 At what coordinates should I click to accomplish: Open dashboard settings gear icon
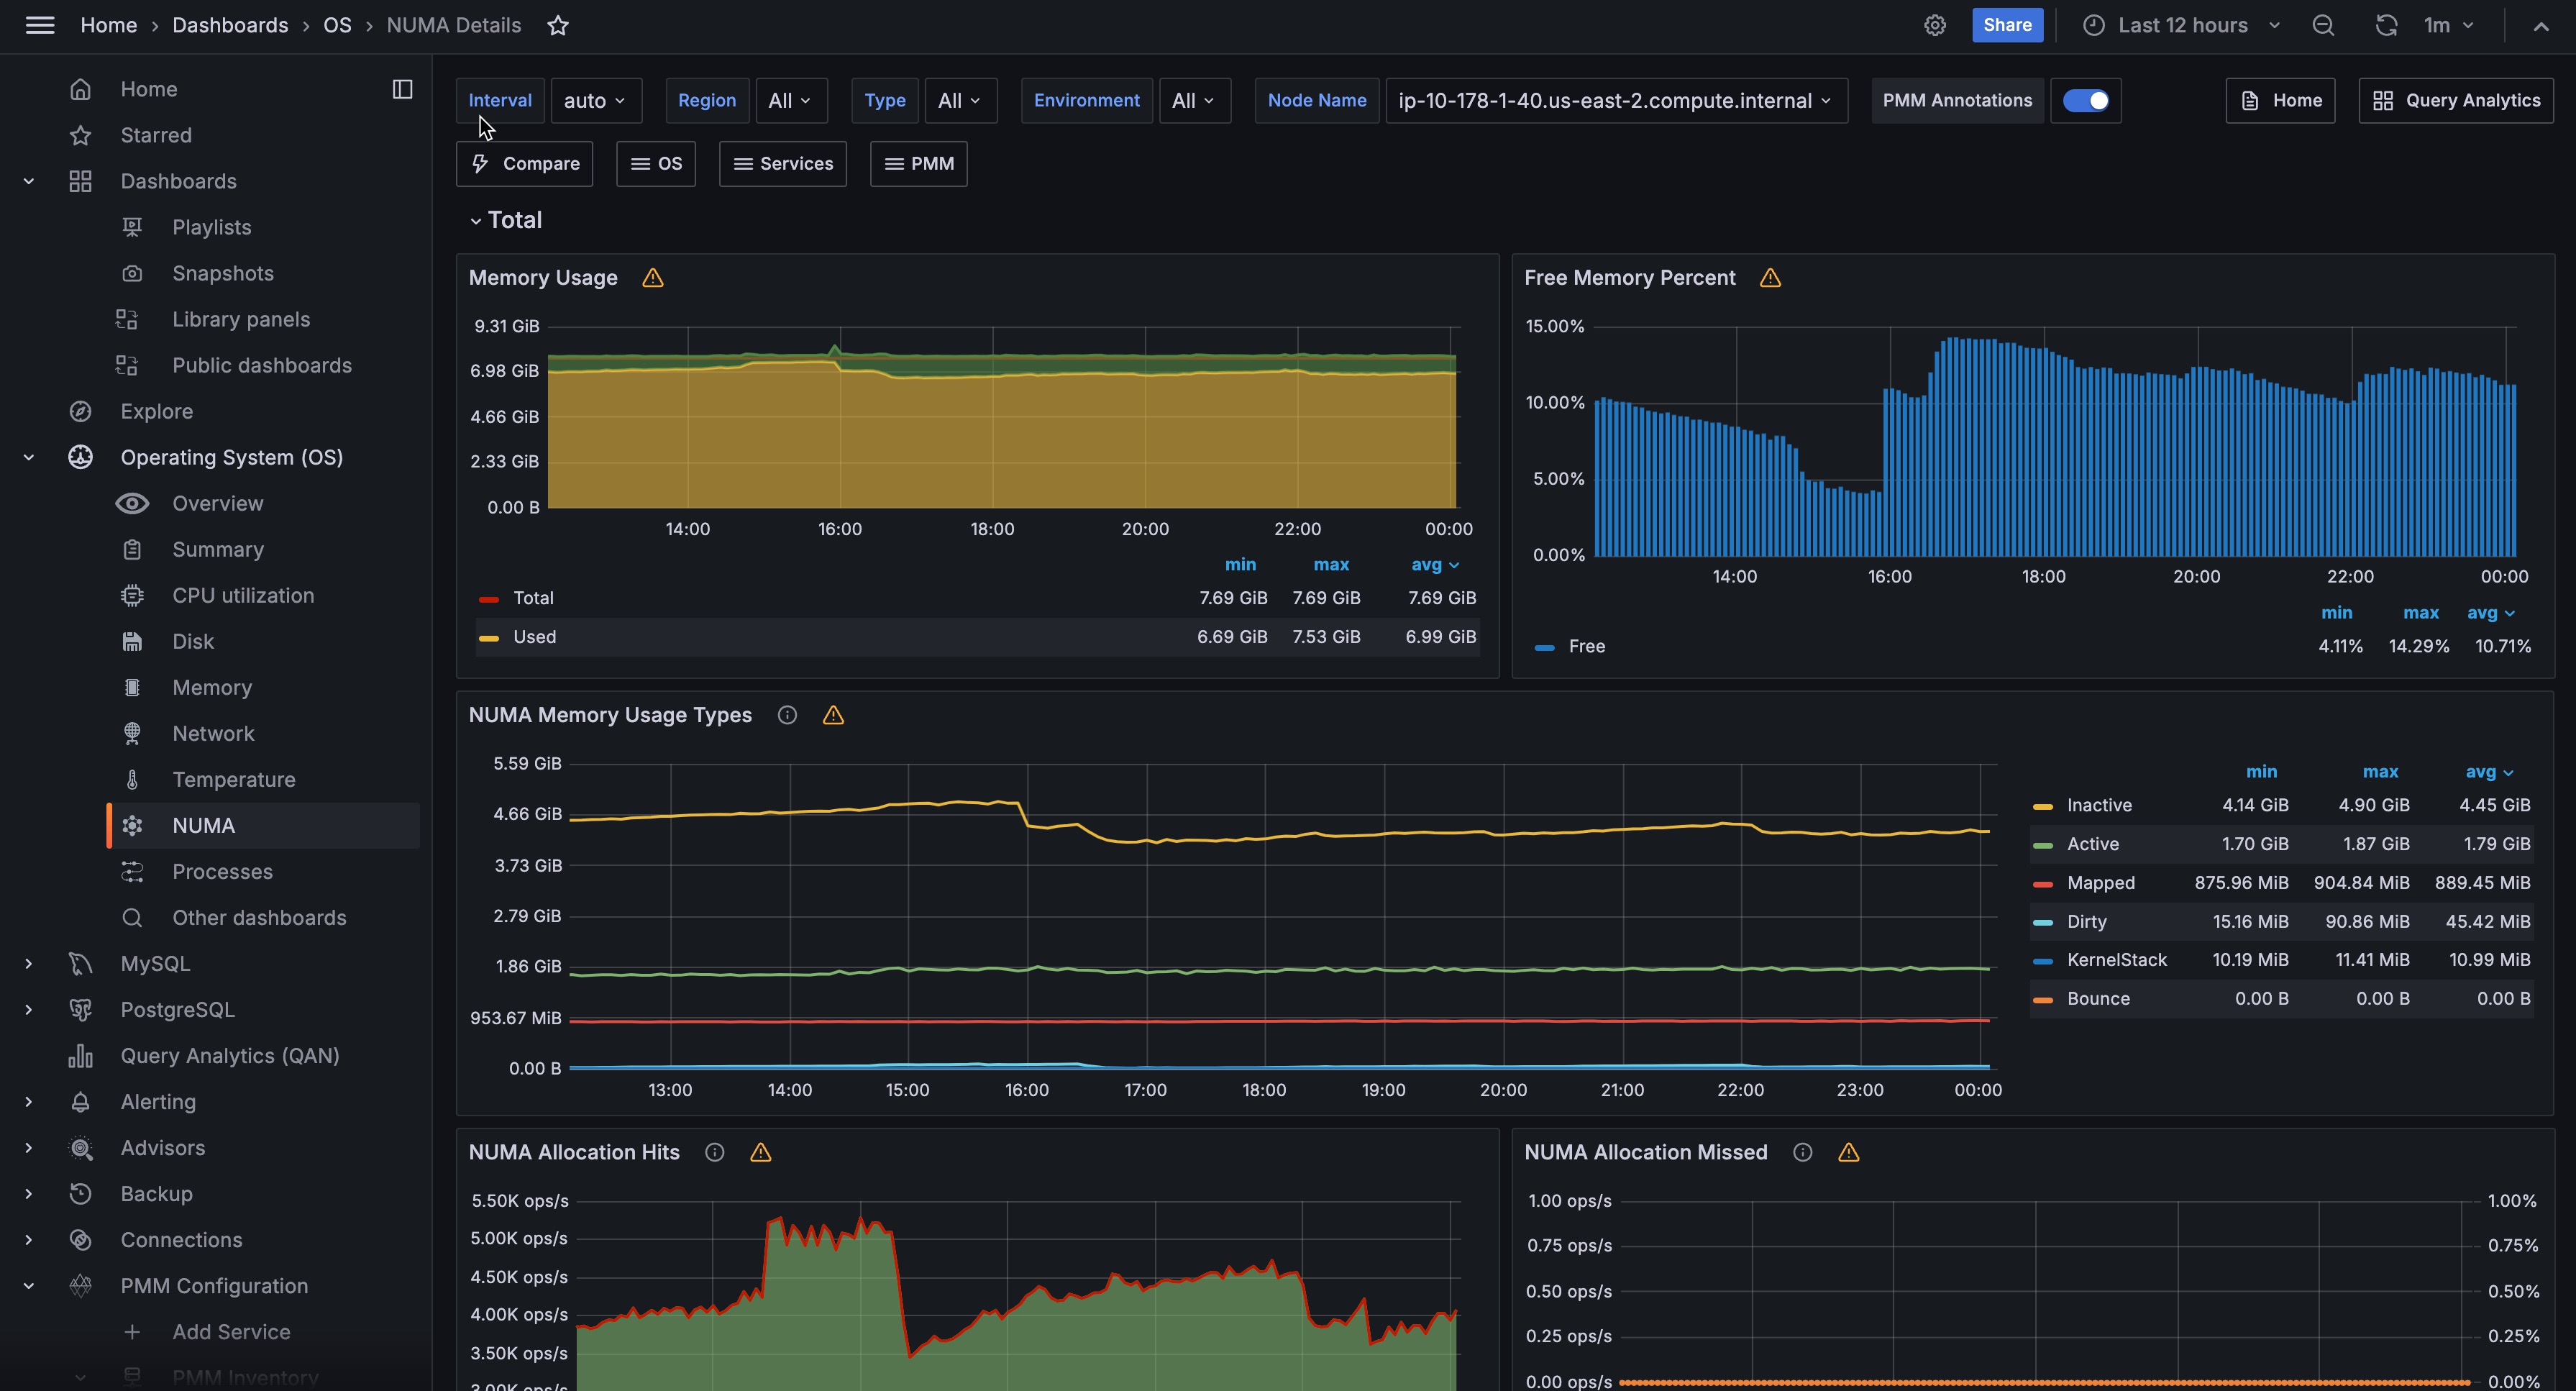coord(1935,26)
